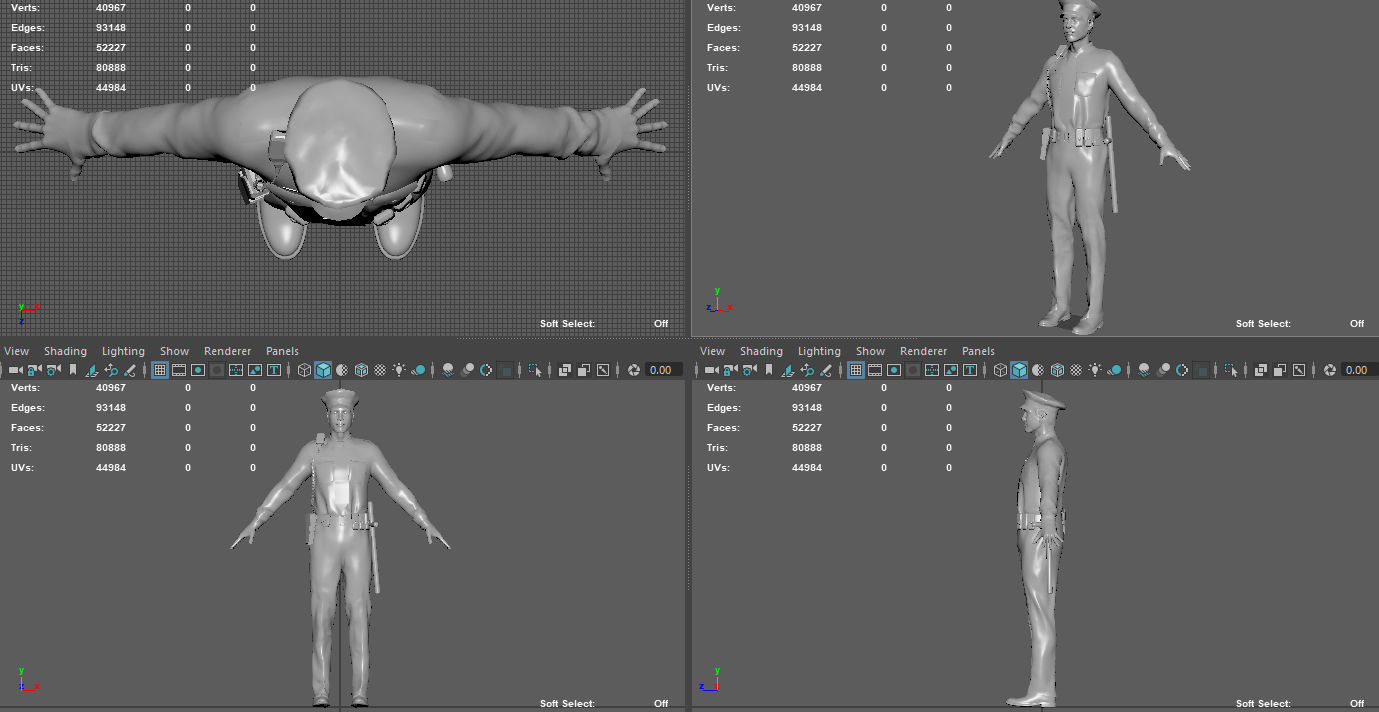Image resolution: width=1379 pixels, height=712 pixels.
Task: Open Shading menu in side view panel
Action: pos(761,351)
